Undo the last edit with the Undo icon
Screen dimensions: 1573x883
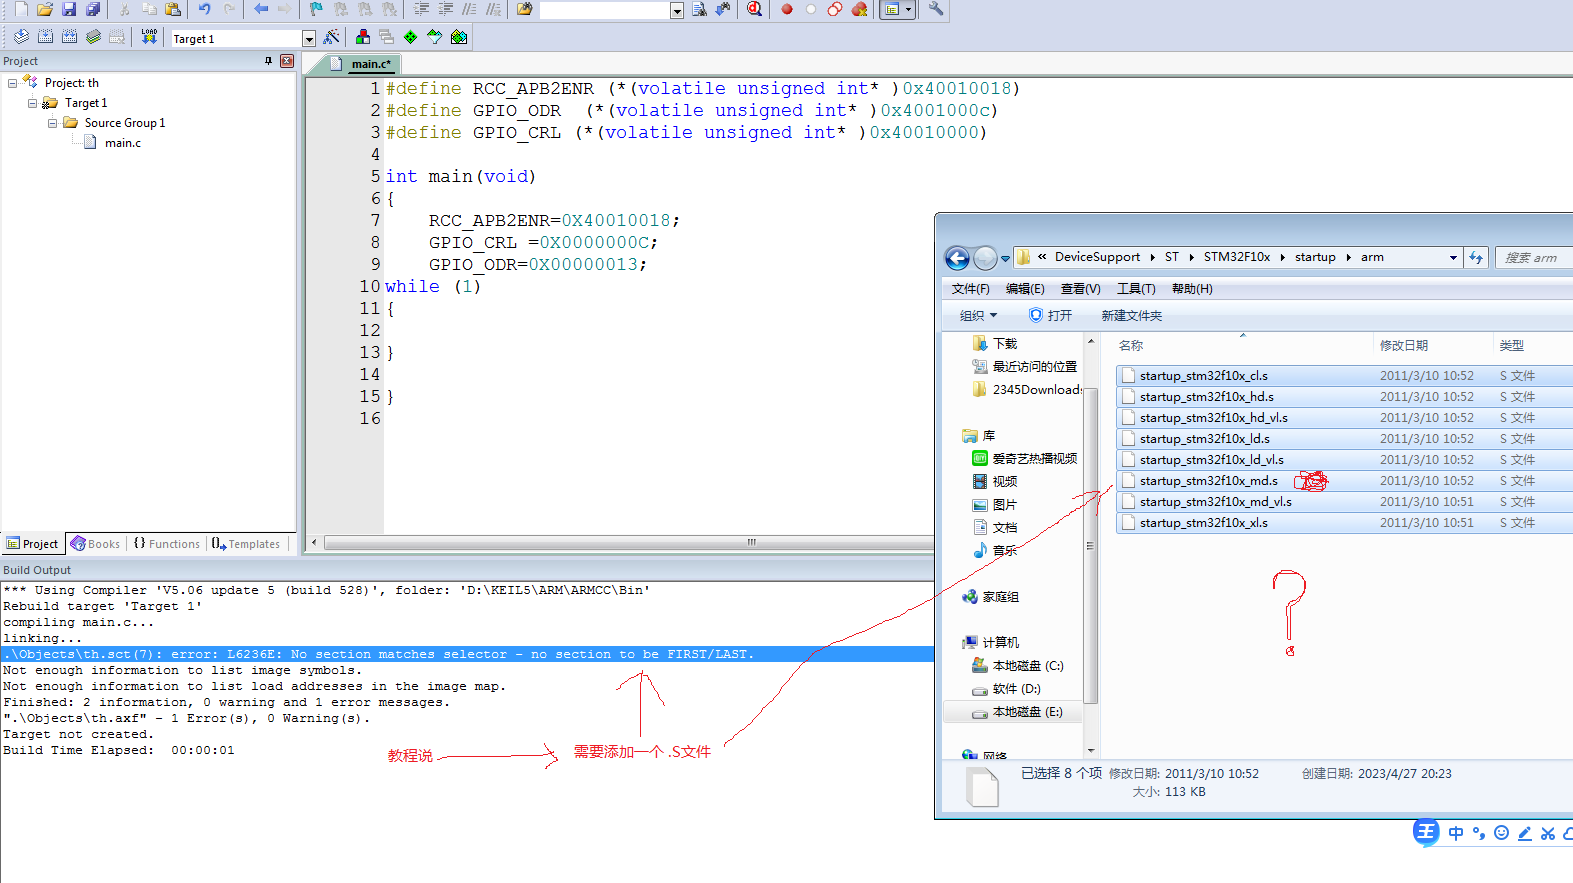(x=204, y=9)
